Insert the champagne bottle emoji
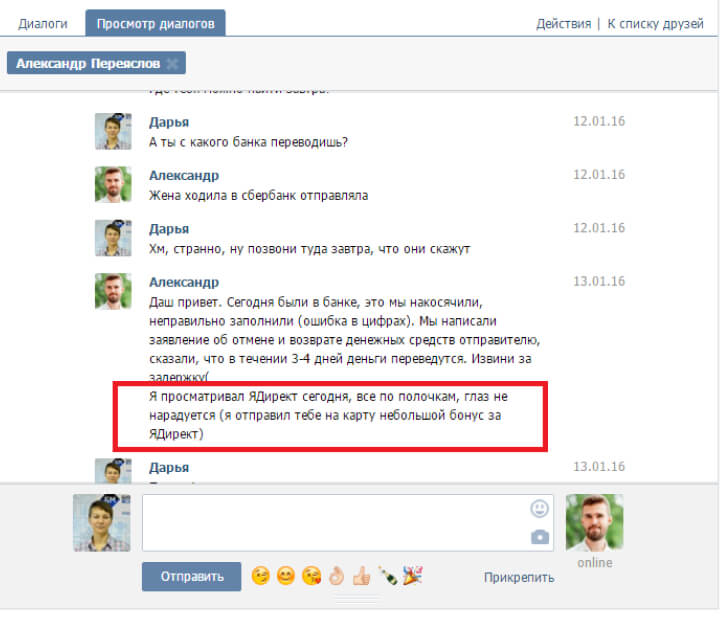This screenshot has height=622, width=725. click(387, 576)
